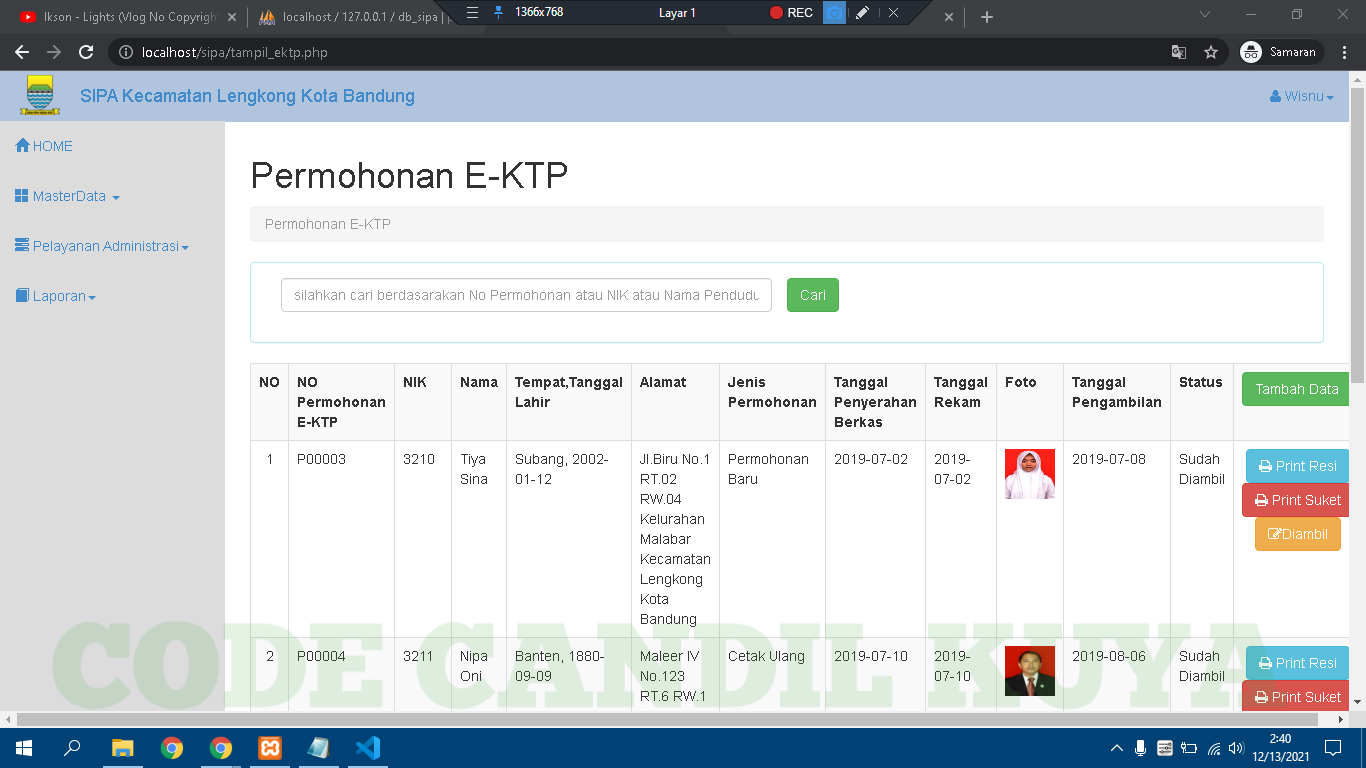
Task: Open the notification center icon
Action: 1333,747
